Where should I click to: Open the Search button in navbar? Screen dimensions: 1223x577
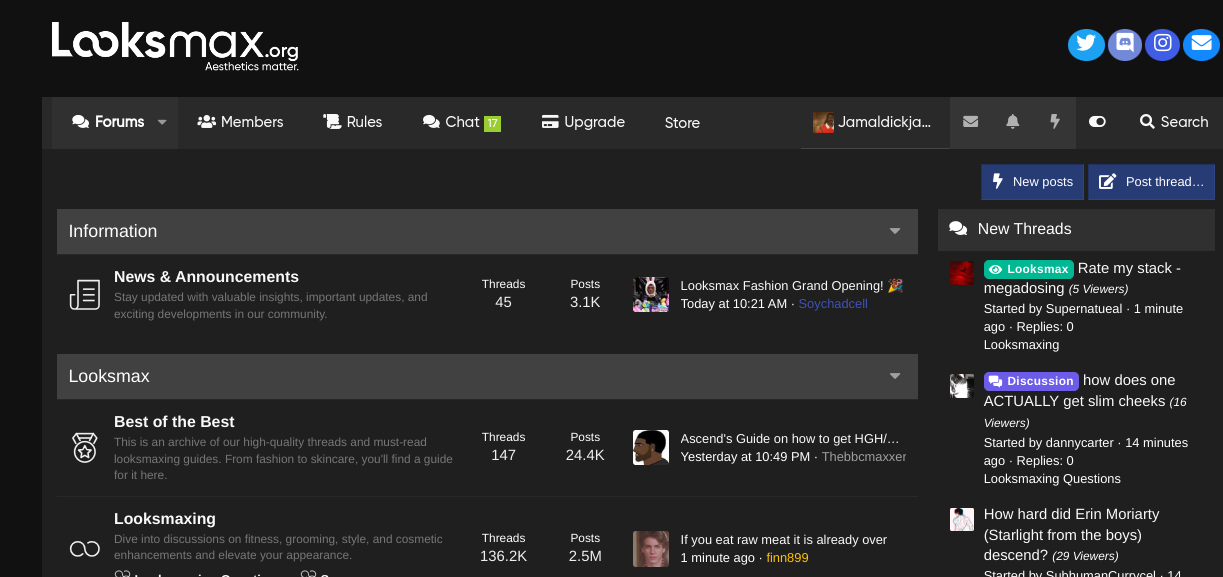(1174, 122)
